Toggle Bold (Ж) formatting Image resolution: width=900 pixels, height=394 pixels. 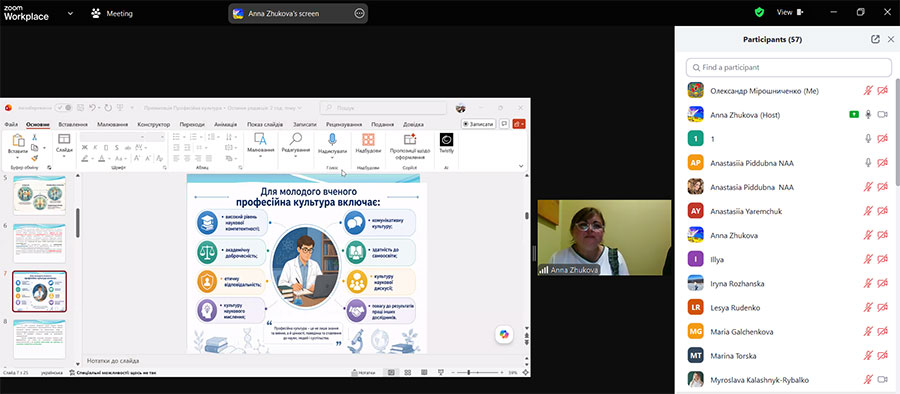pos(84,148)
